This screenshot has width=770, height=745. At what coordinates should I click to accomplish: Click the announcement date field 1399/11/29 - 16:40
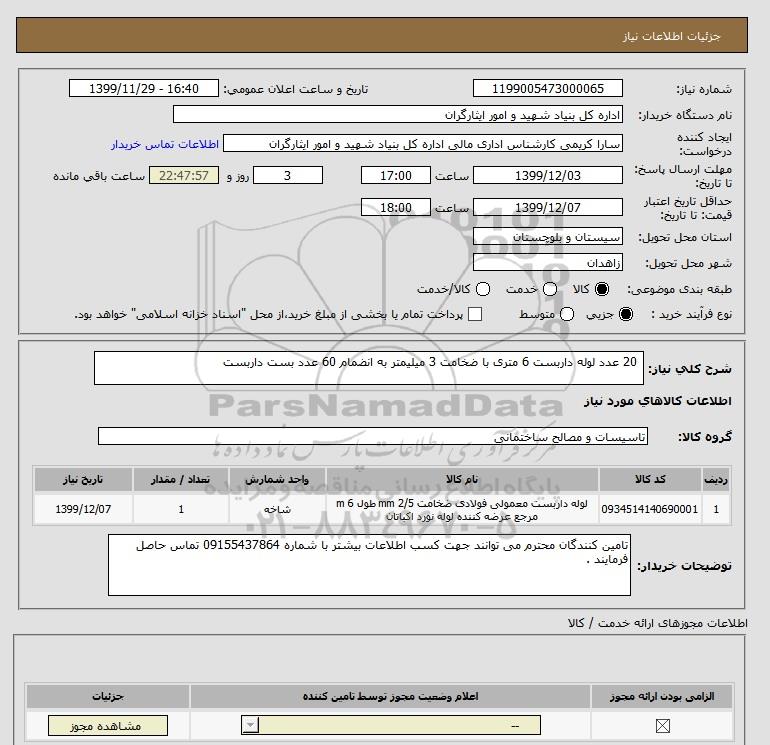point(143,88)
